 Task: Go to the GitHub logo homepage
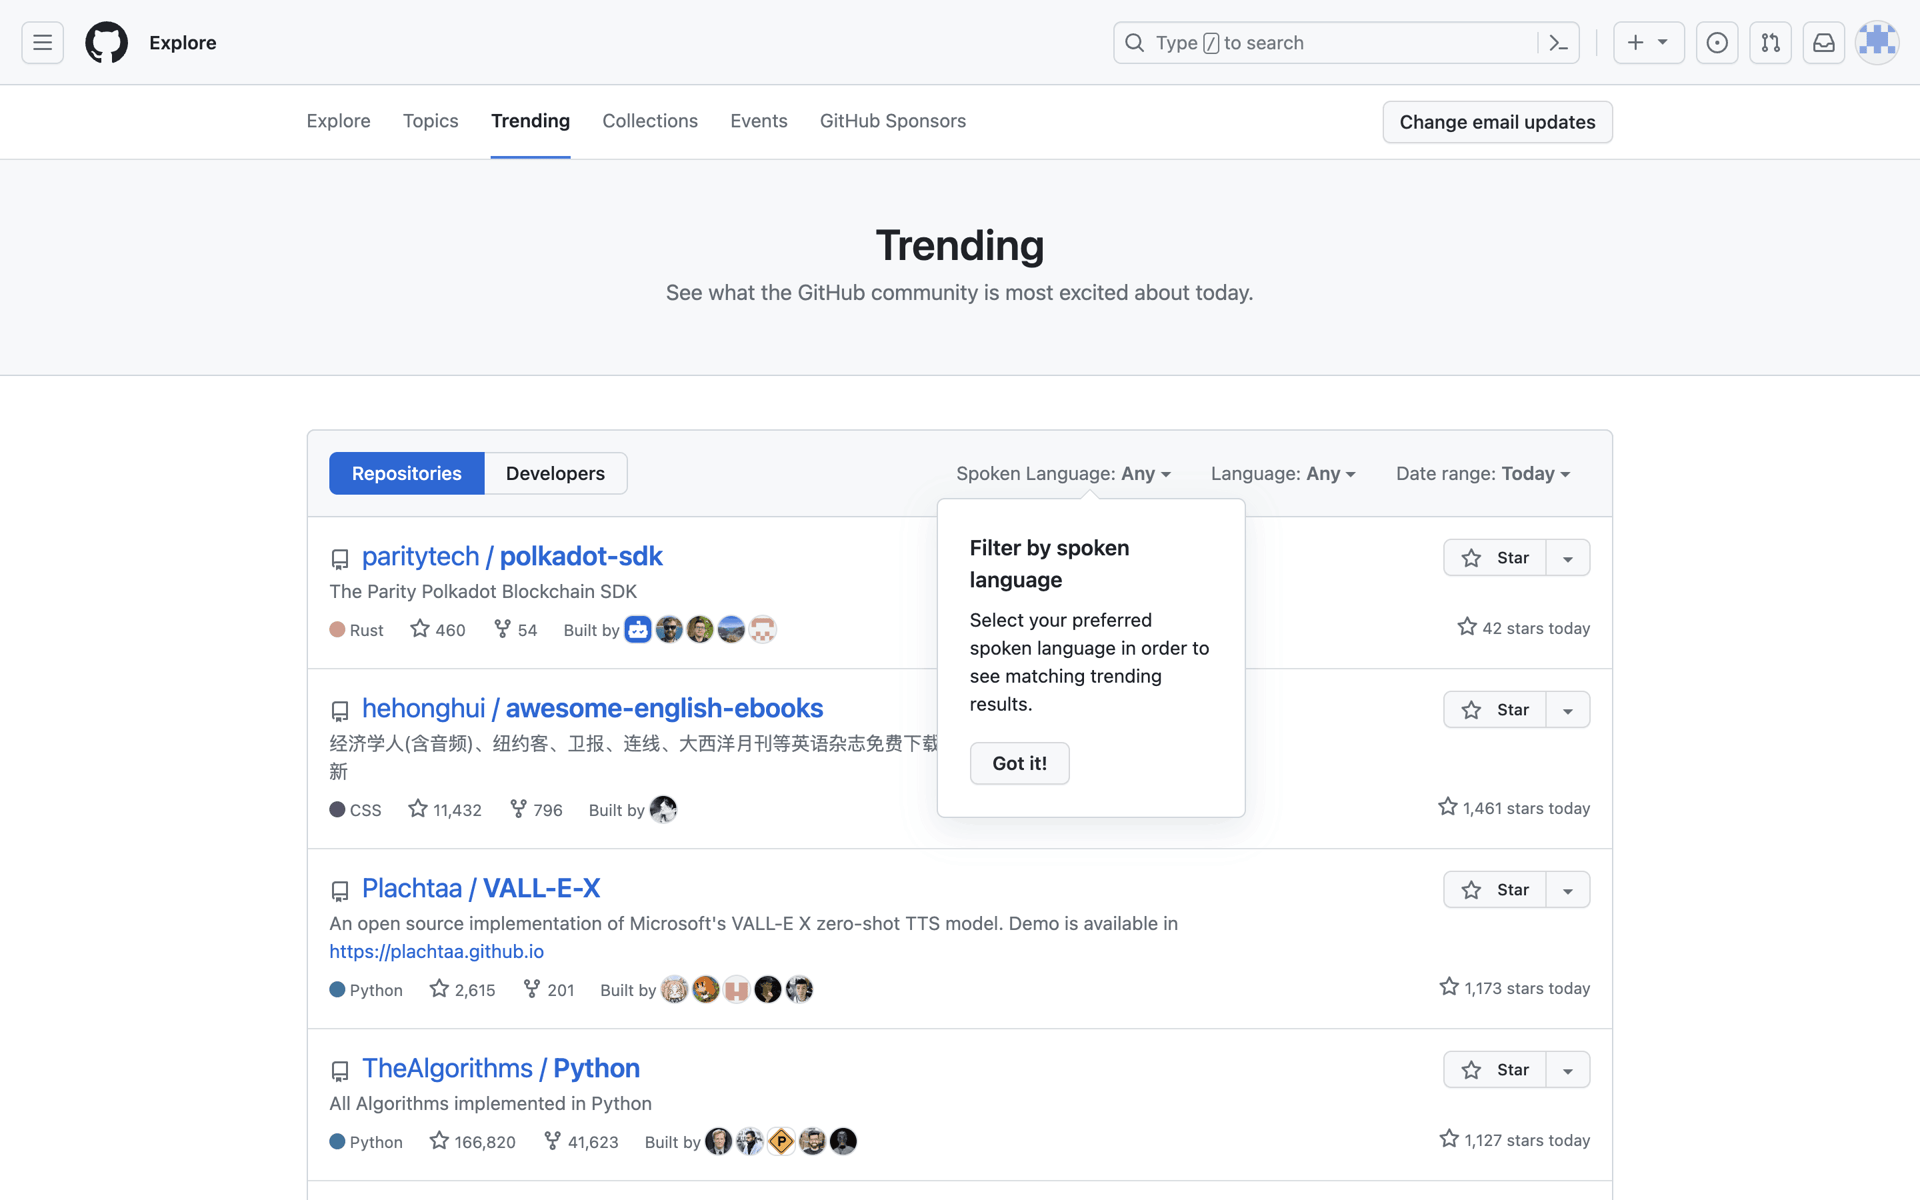click(x=106, y=43)
